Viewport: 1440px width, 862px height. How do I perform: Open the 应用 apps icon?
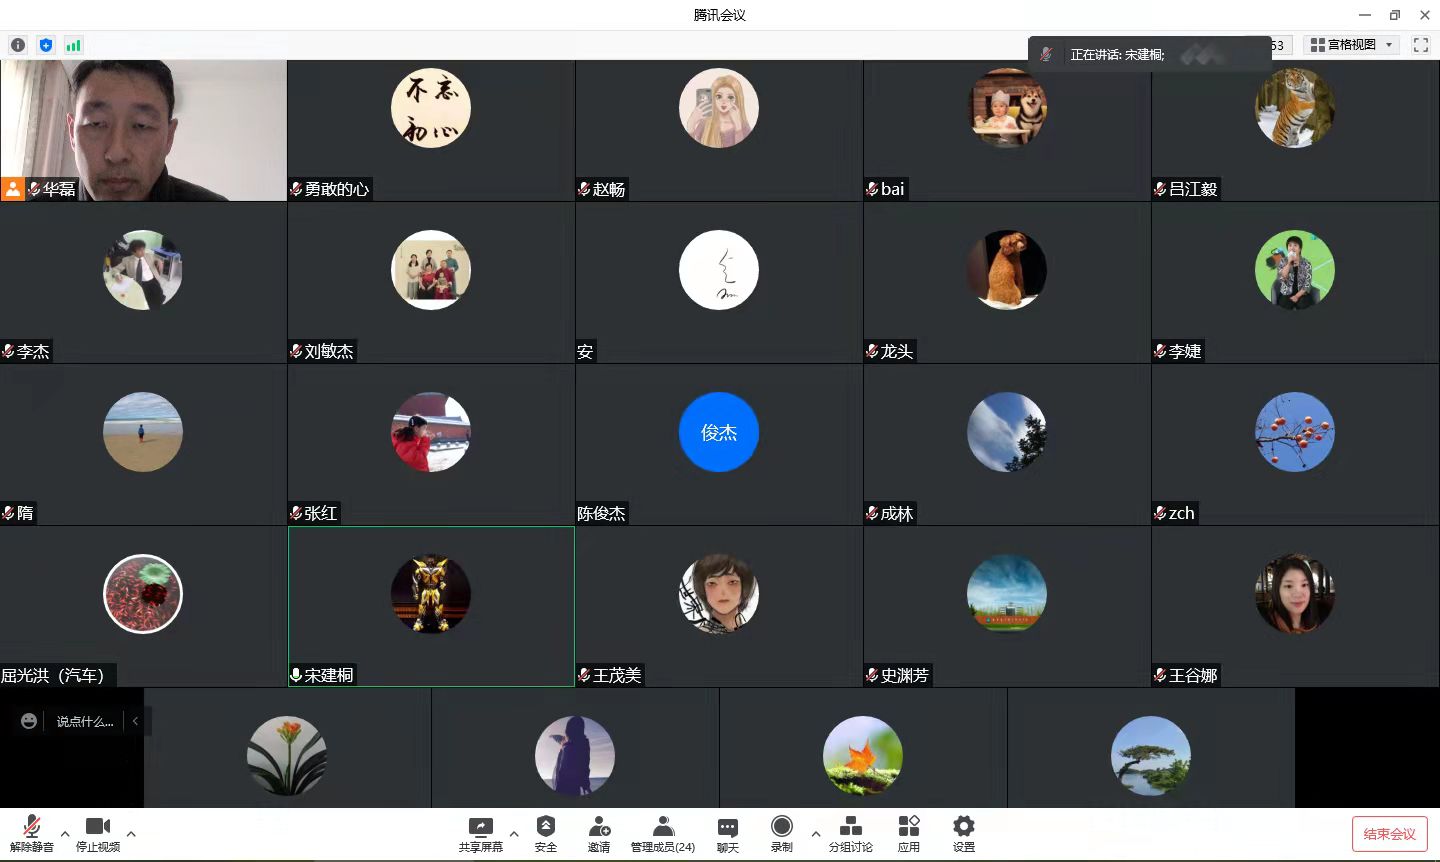click(x=908, y=832)
